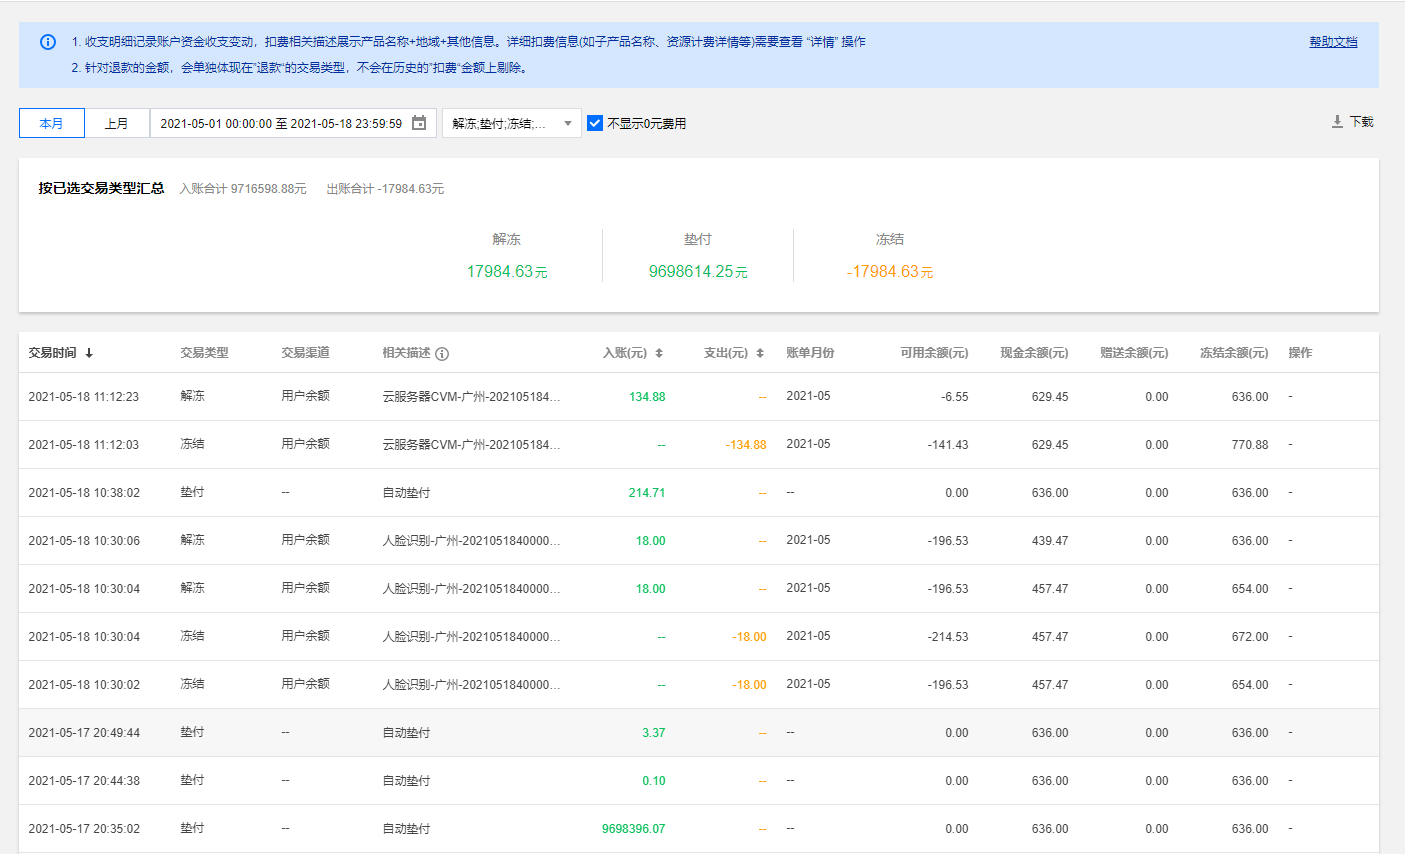This screenshot has width=1405, height=854.
Task: Click the 交易类型 column header
Action: 204,353
